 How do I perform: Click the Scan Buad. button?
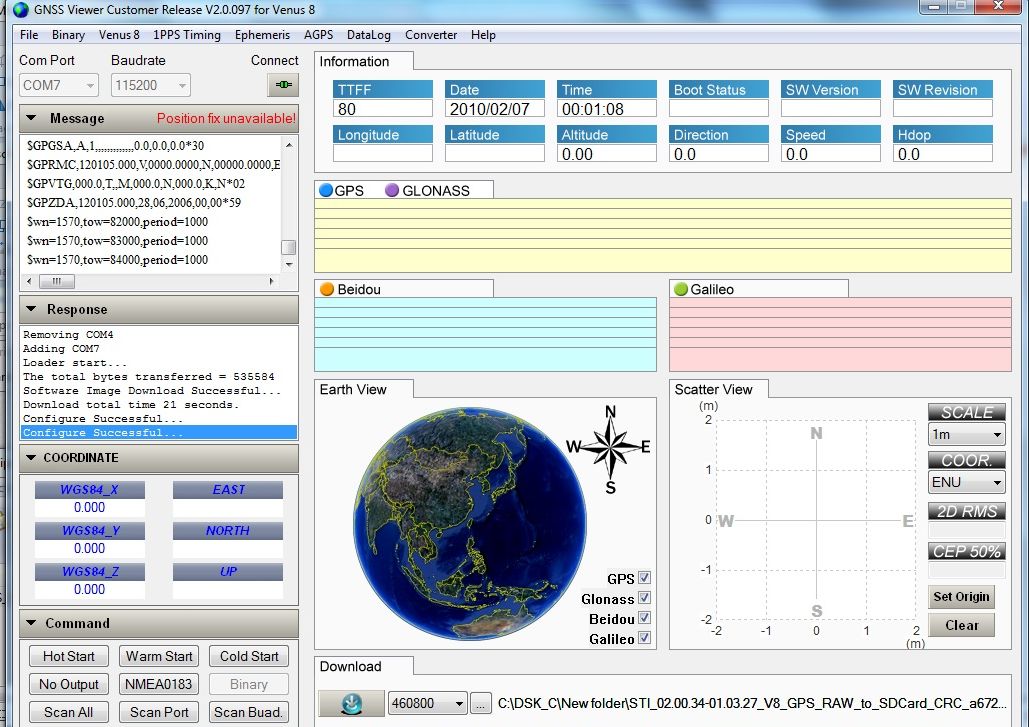pyautogui.click(x=249, y=712)
